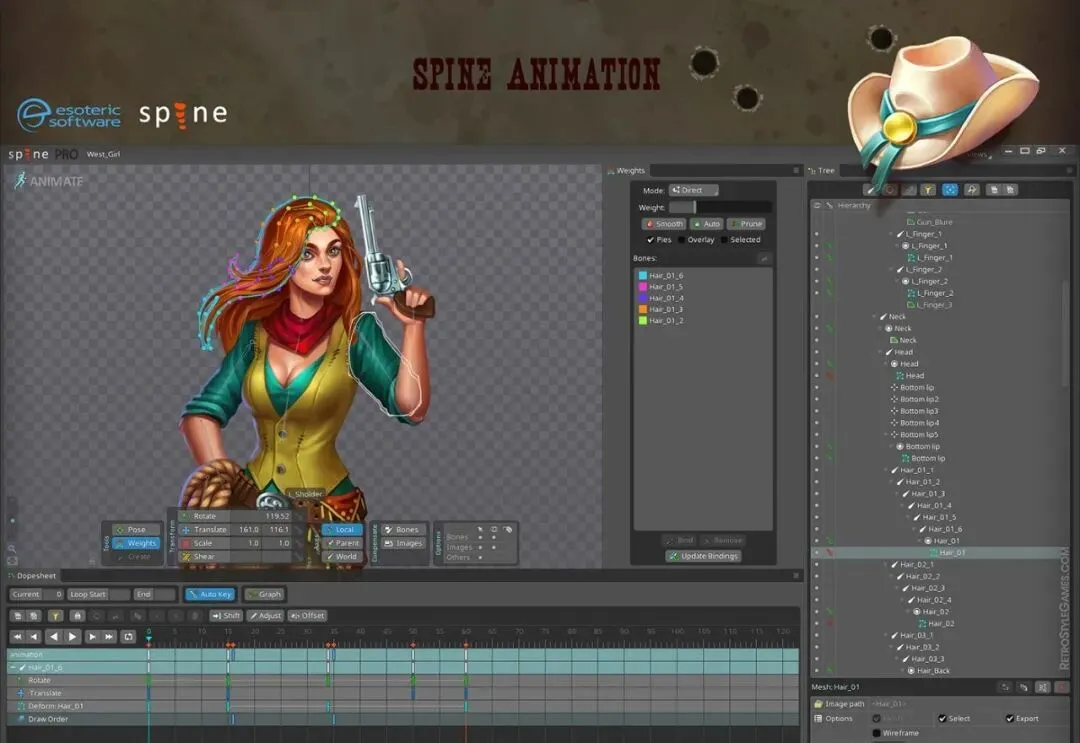Select the cyan Hair_01_6 bone swatch

click(643, 275)
